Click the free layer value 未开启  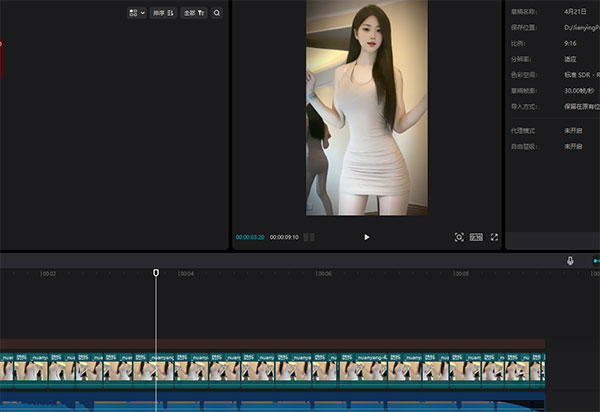(573, 147)
